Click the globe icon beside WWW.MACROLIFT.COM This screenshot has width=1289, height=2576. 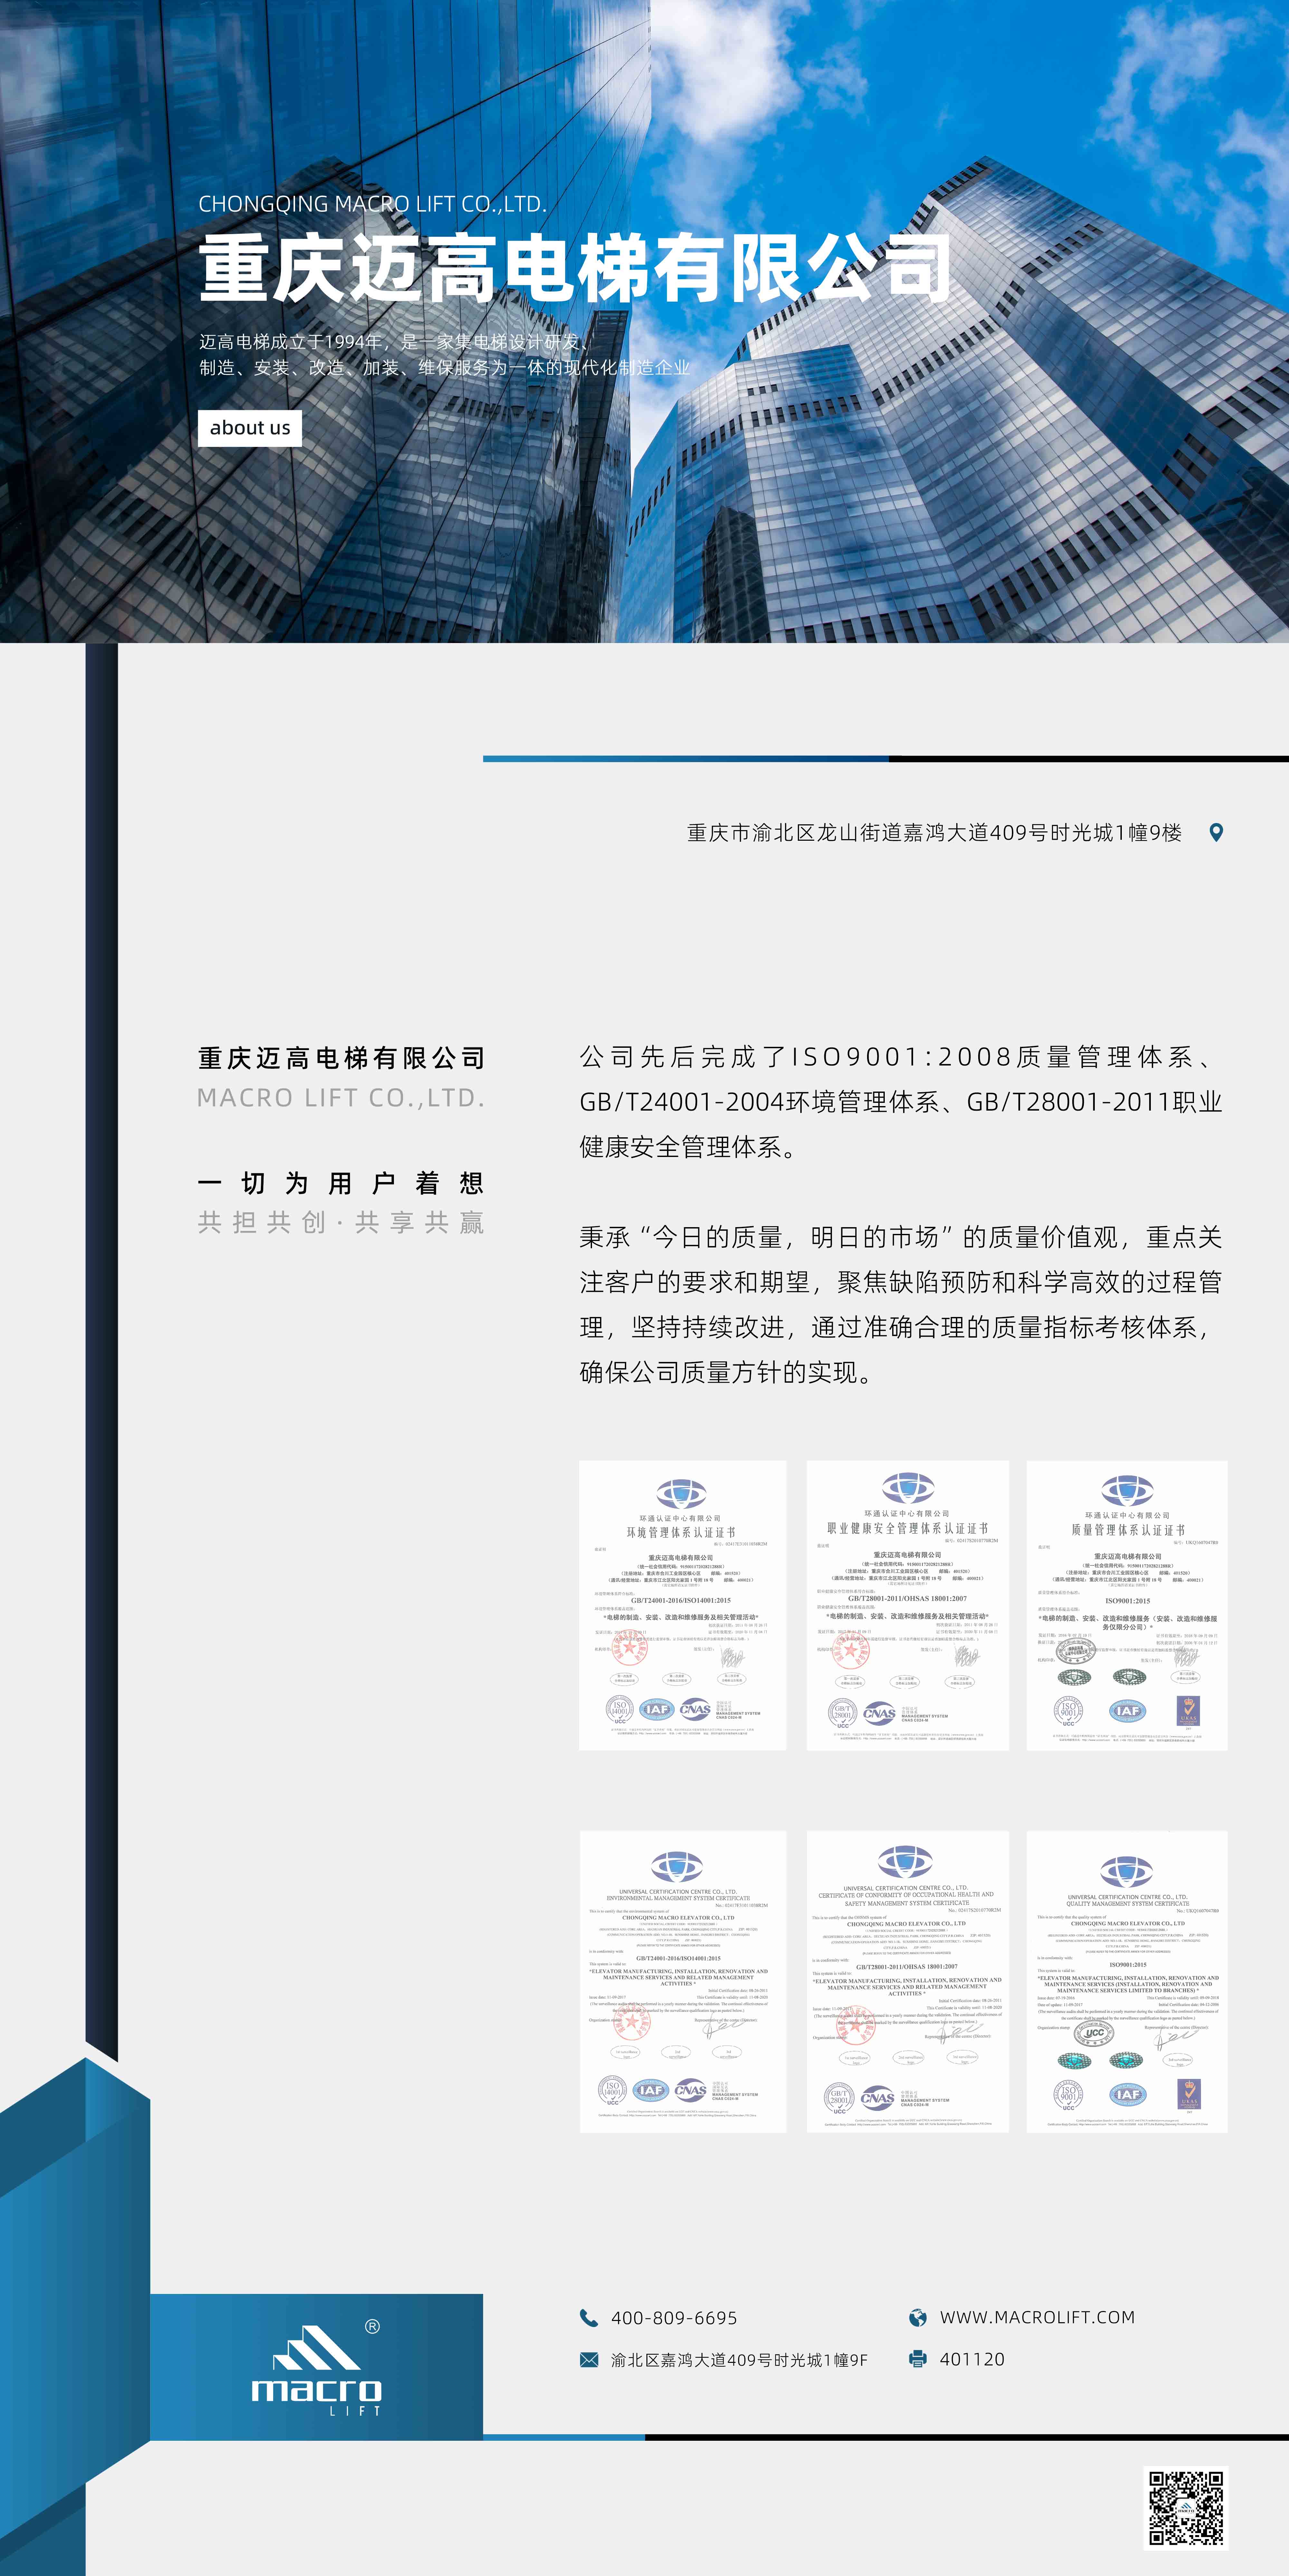[x=917, y=2317]
